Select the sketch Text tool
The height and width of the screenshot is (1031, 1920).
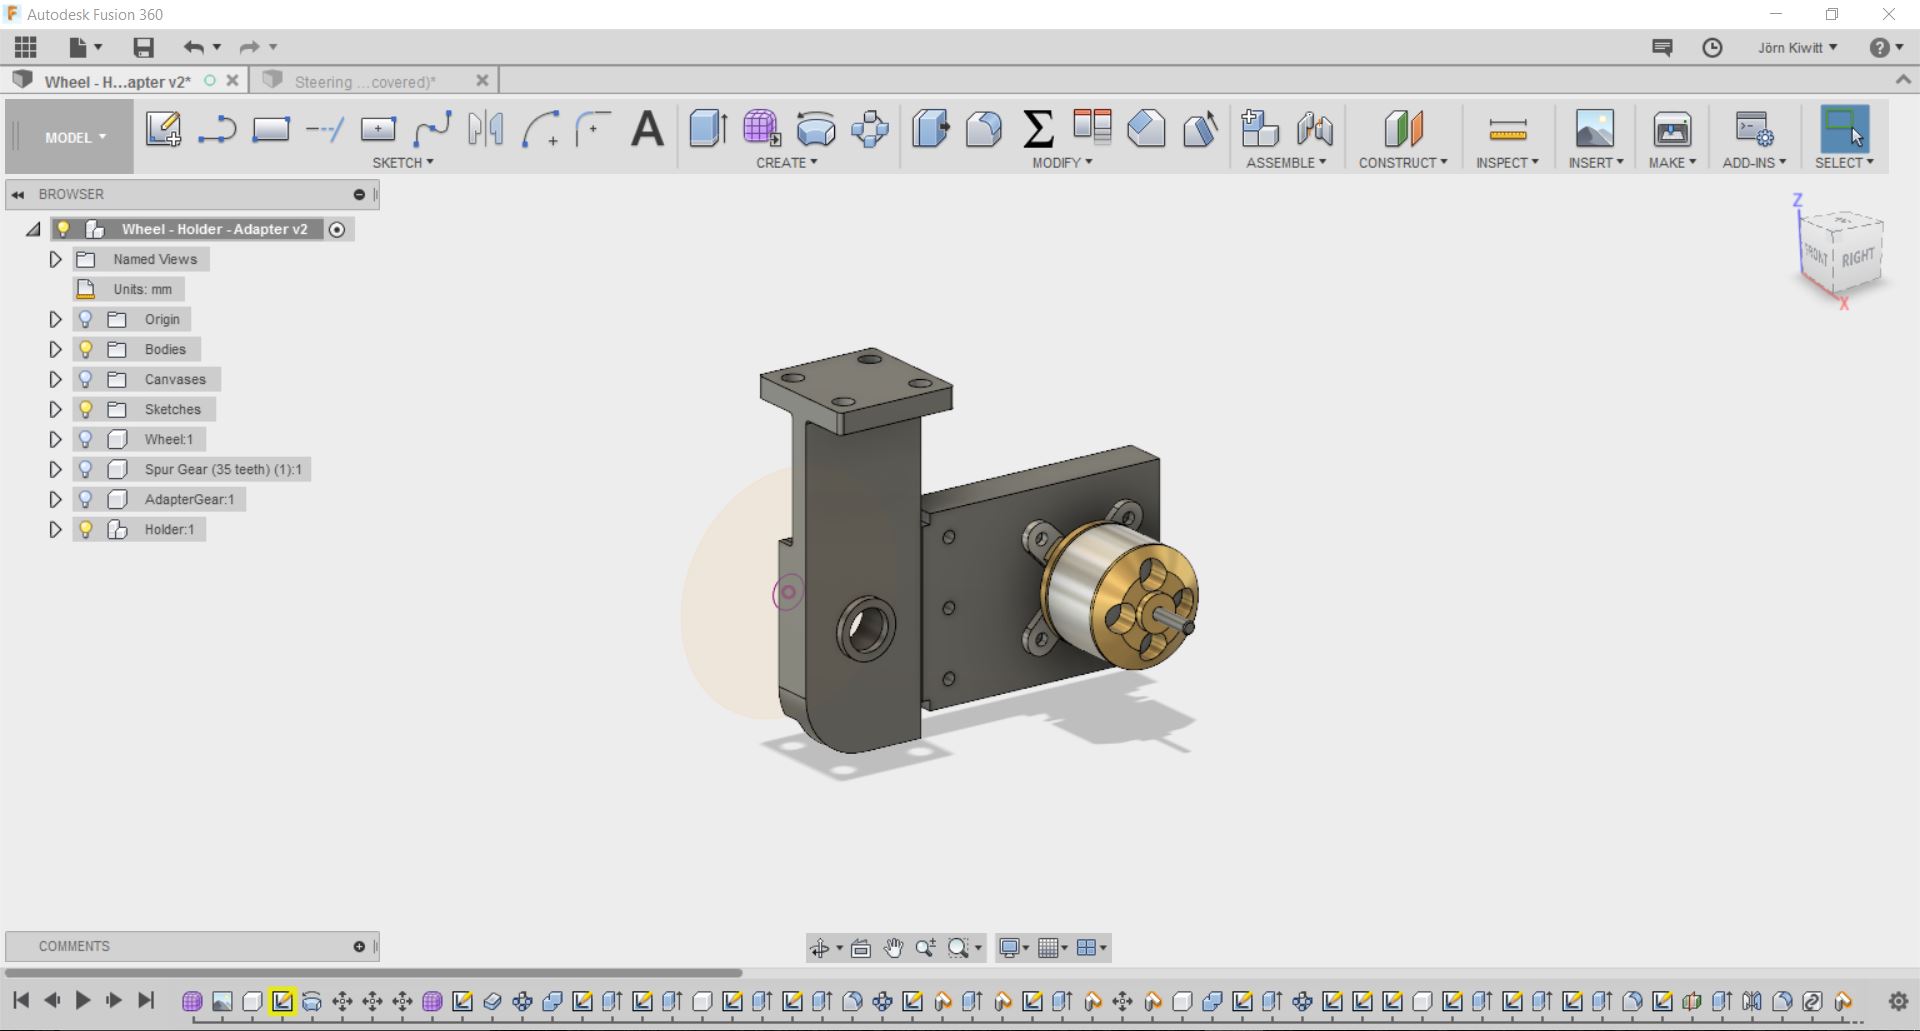pyautogui.click(x=648, y=129)
